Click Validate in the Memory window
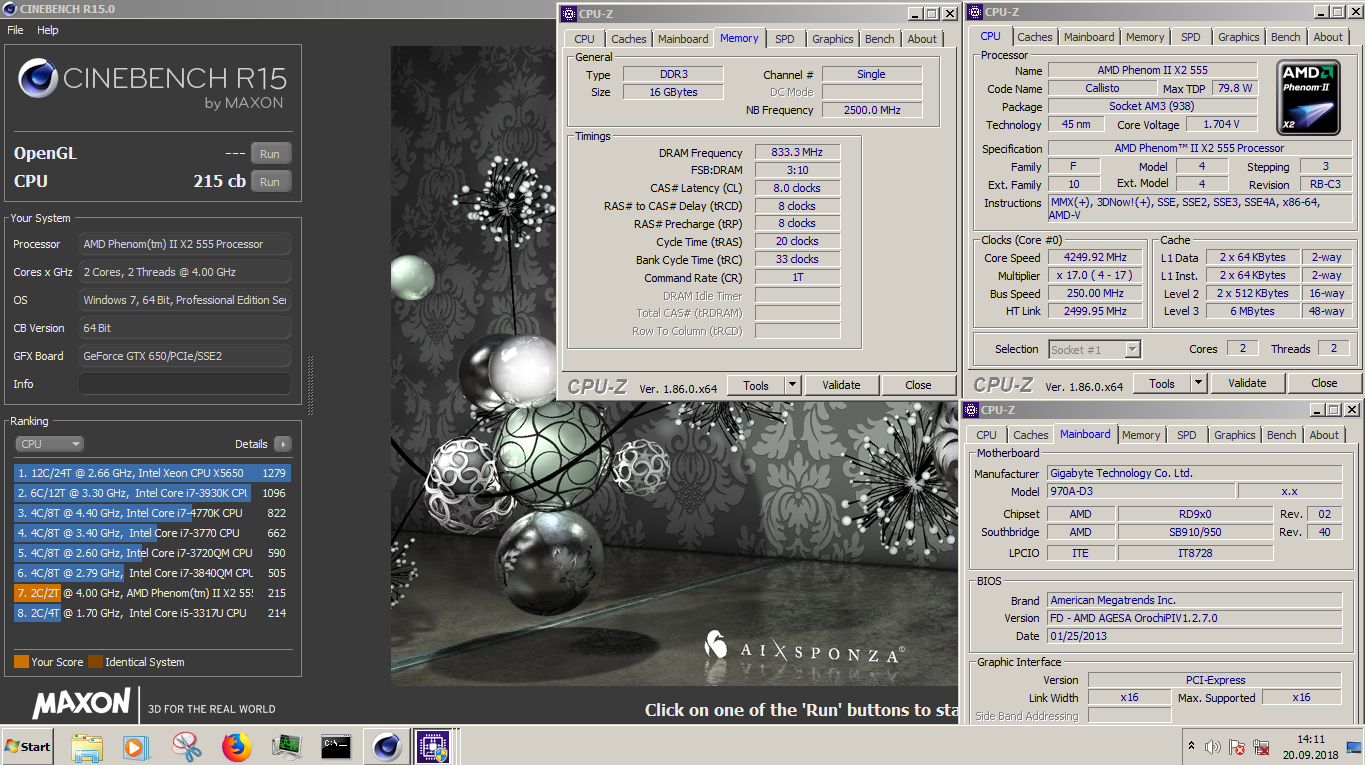This screenshot has width=1365, height=765. (x=841, y=385)
